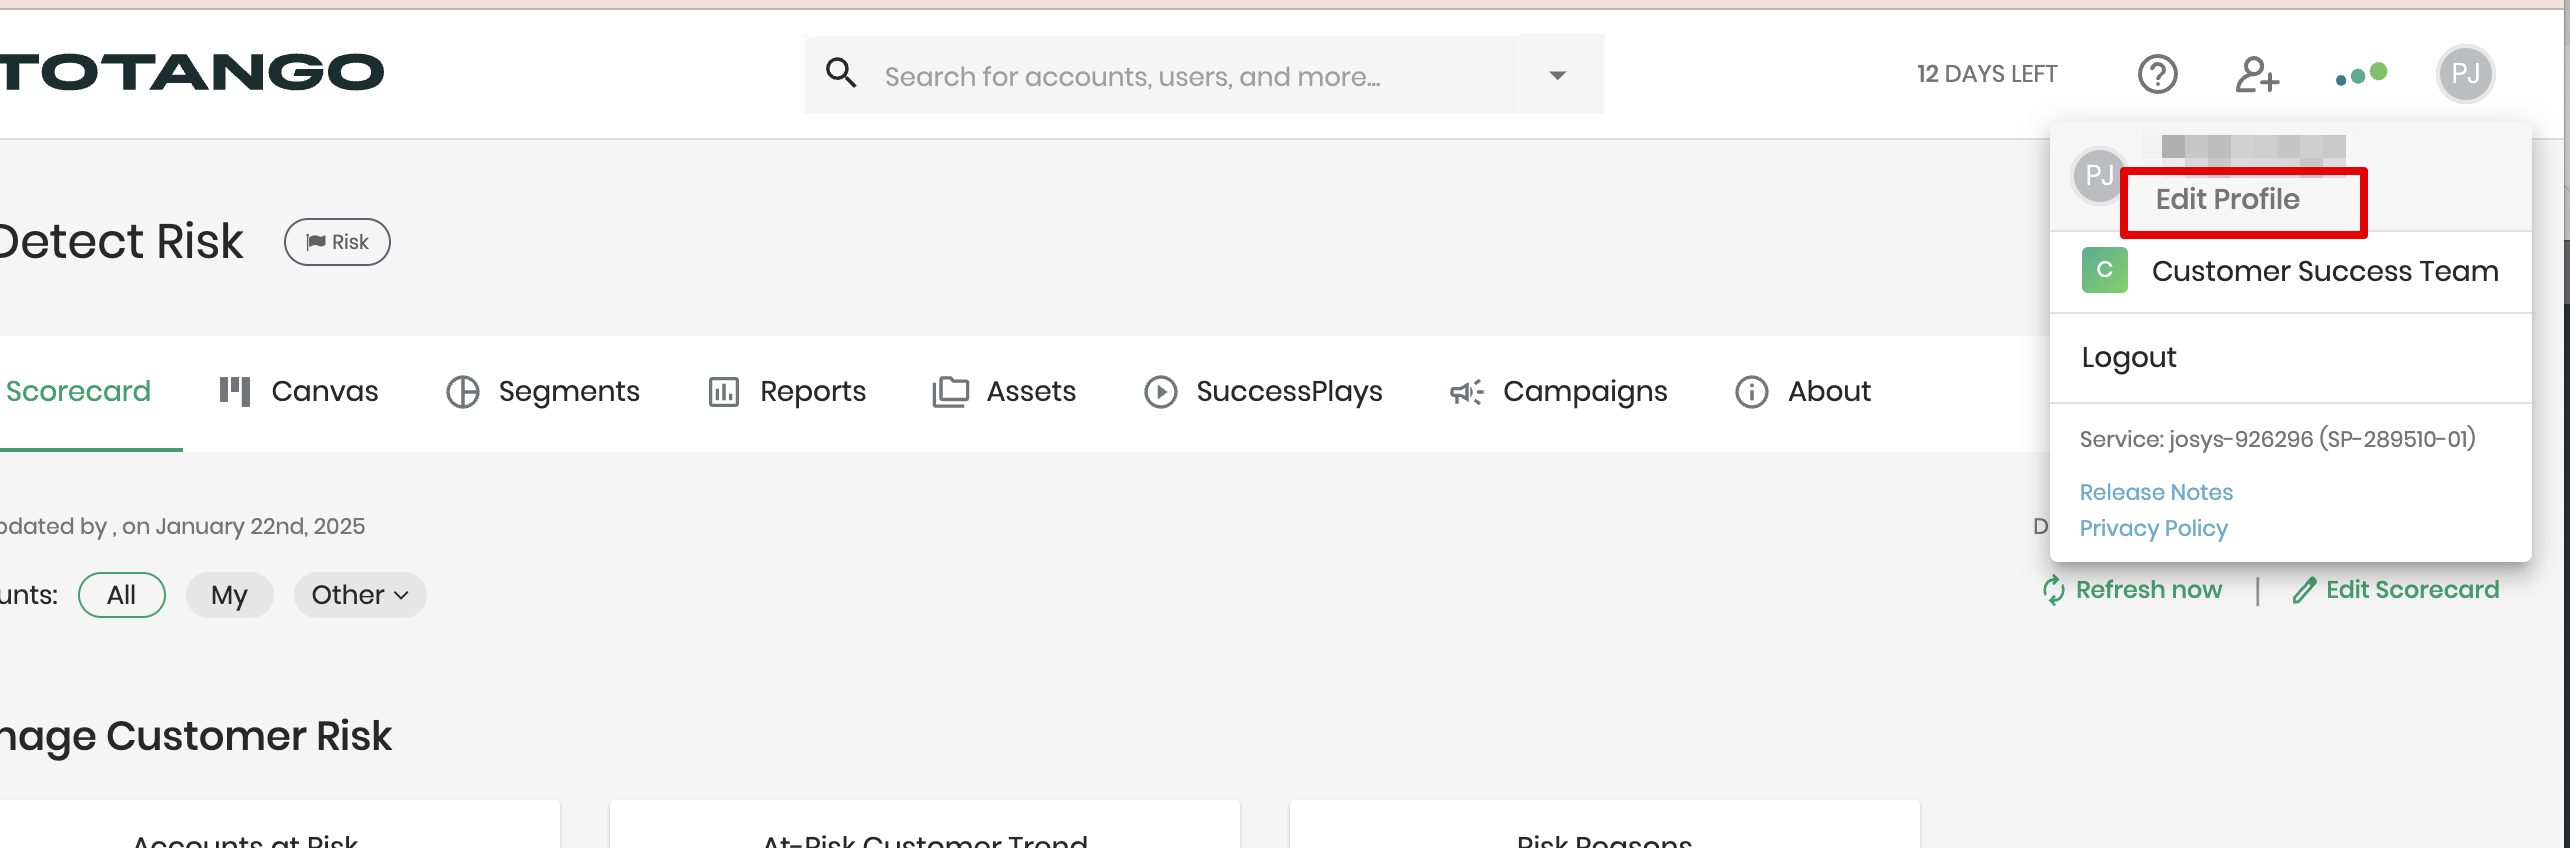Image resolution: width=2570 pixels, height=848 pixels.
Task: Open the Segments tab
Action: click(543, 391)
